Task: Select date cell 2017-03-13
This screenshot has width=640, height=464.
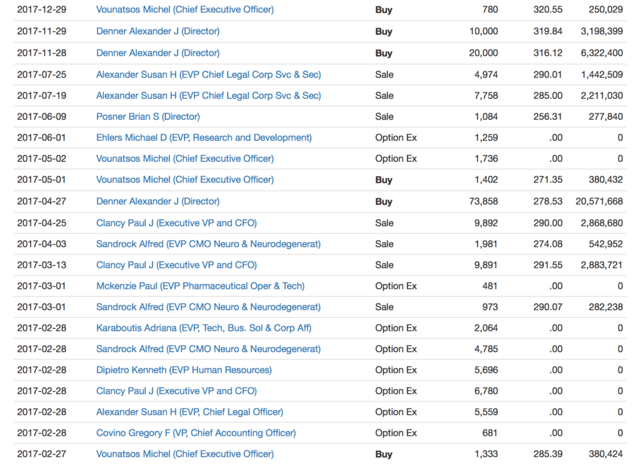Action: point(42,265)
